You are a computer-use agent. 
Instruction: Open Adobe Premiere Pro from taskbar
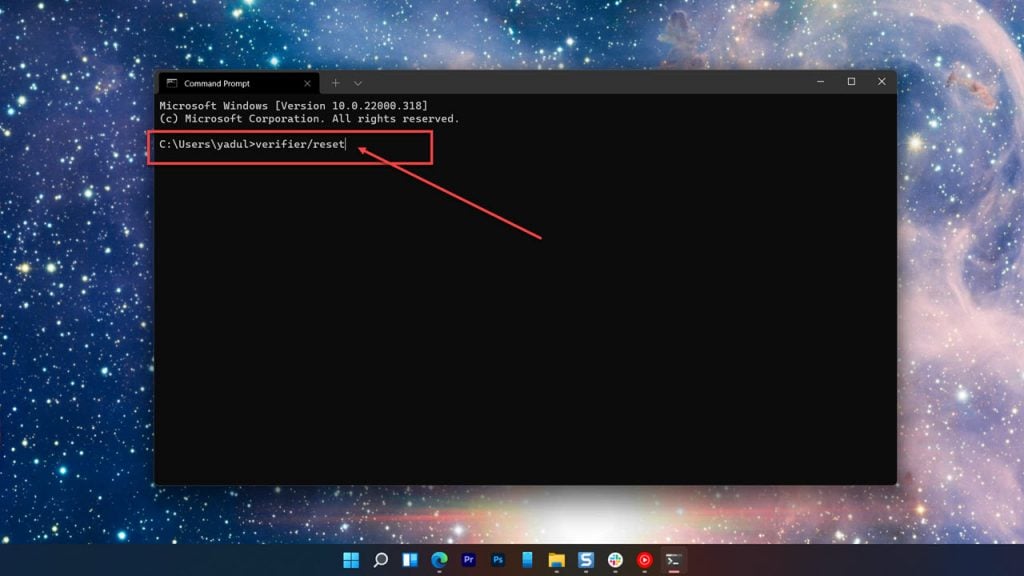coord(468,560)
